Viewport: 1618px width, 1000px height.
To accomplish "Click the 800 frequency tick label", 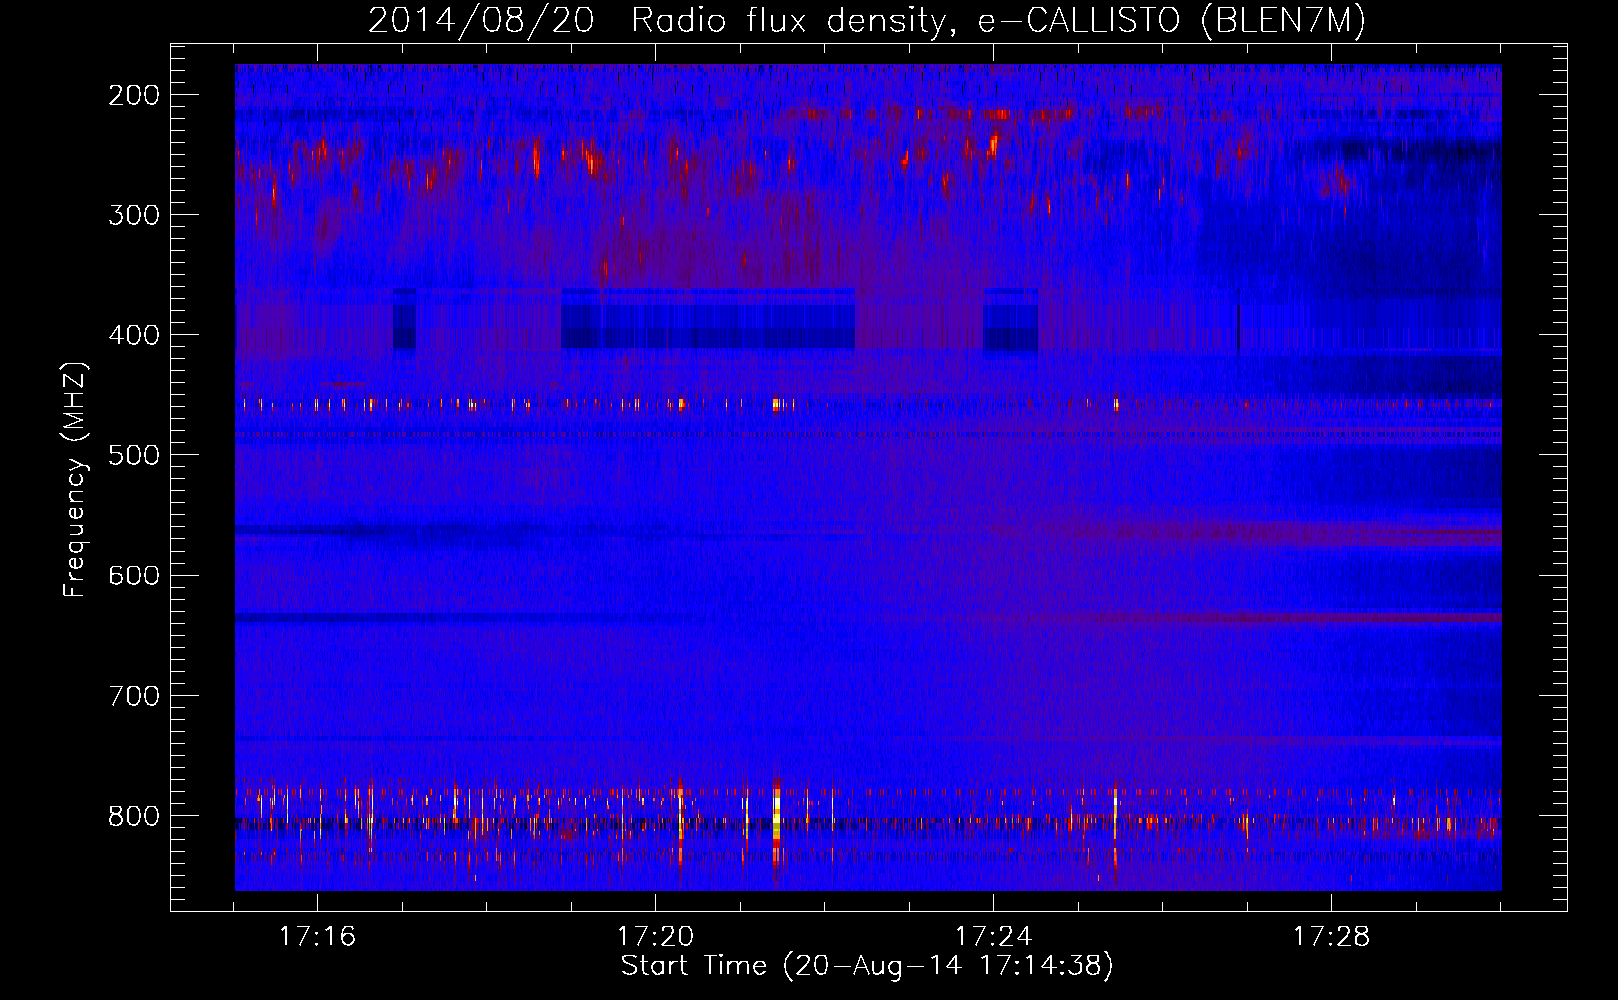I will point(134,816).
